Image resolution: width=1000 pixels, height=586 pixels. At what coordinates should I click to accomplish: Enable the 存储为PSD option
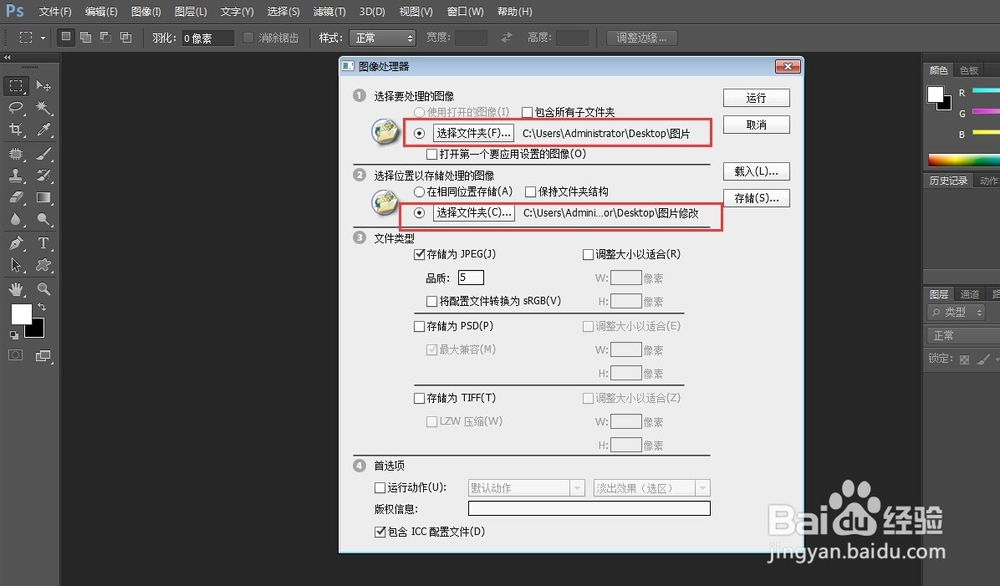click(420, 325)
